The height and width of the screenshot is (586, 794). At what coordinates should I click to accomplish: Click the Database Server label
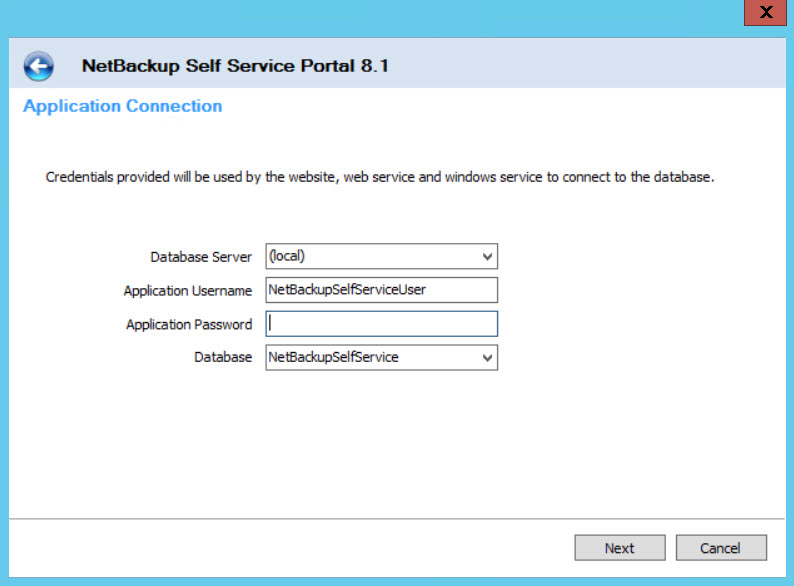click(x=201, y=257)
